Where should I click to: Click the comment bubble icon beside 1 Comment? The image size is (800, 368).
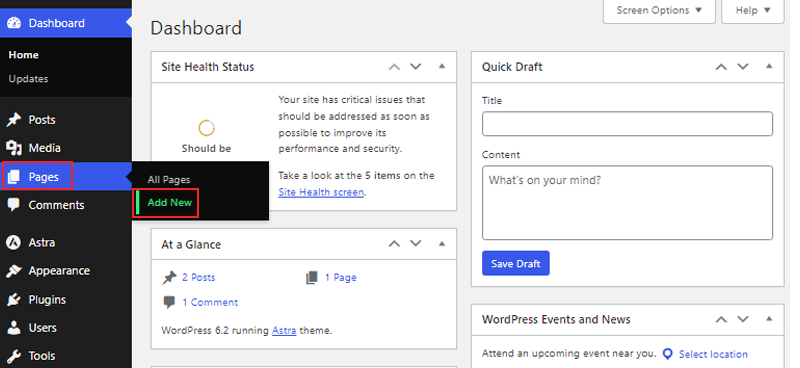coord(169,302)
